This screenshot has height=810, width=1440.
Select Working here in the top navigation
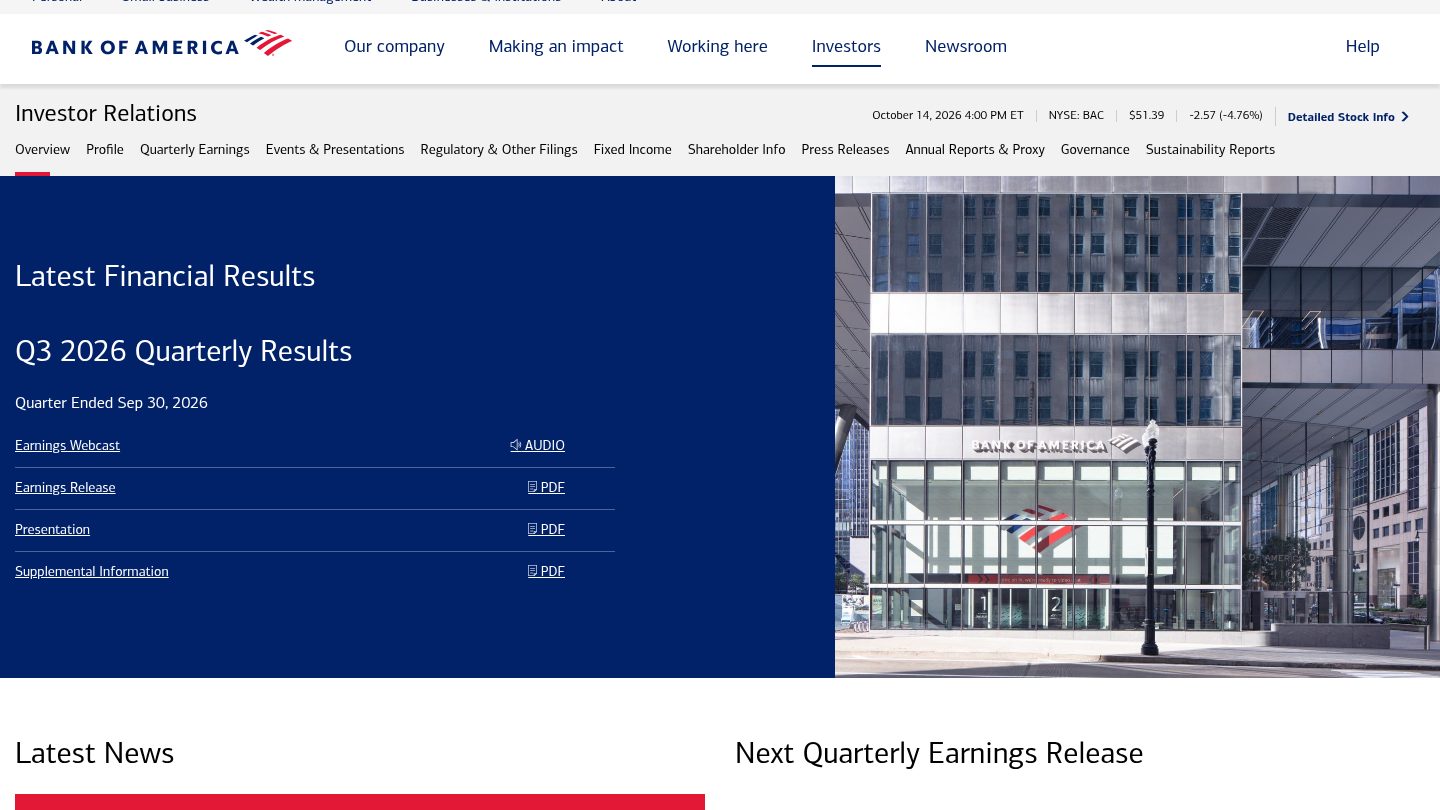pyautogui.click(x=717, y=46)
